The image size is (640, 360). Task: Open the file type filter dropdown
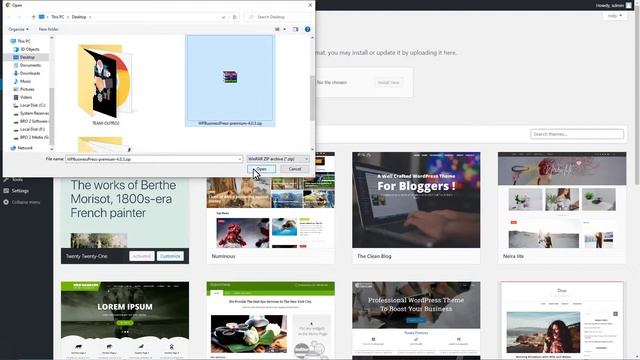278,159
